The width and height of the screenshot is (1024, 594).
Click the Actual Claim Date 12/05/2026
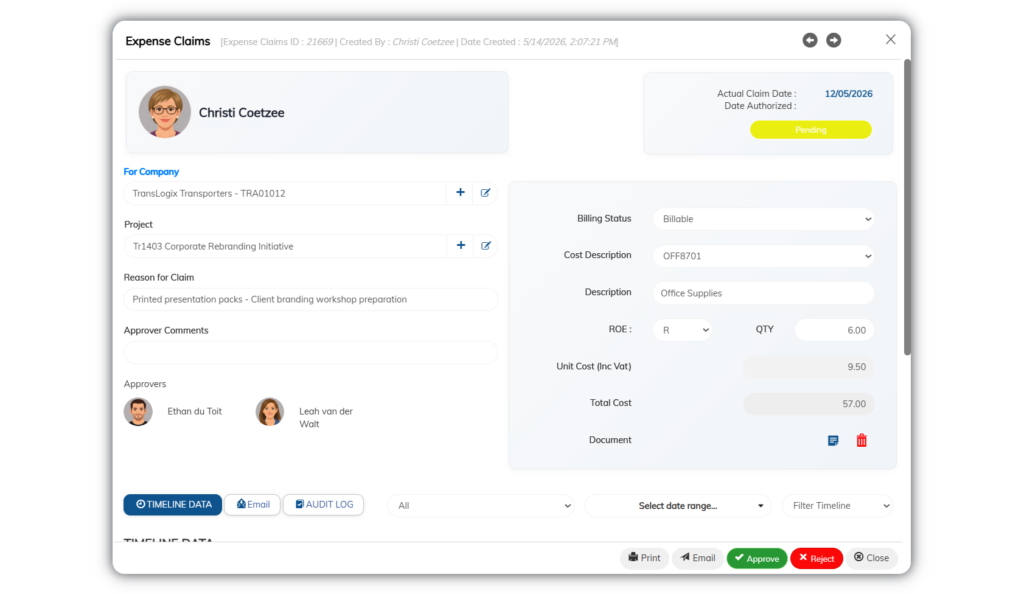[x=848, y=93]
